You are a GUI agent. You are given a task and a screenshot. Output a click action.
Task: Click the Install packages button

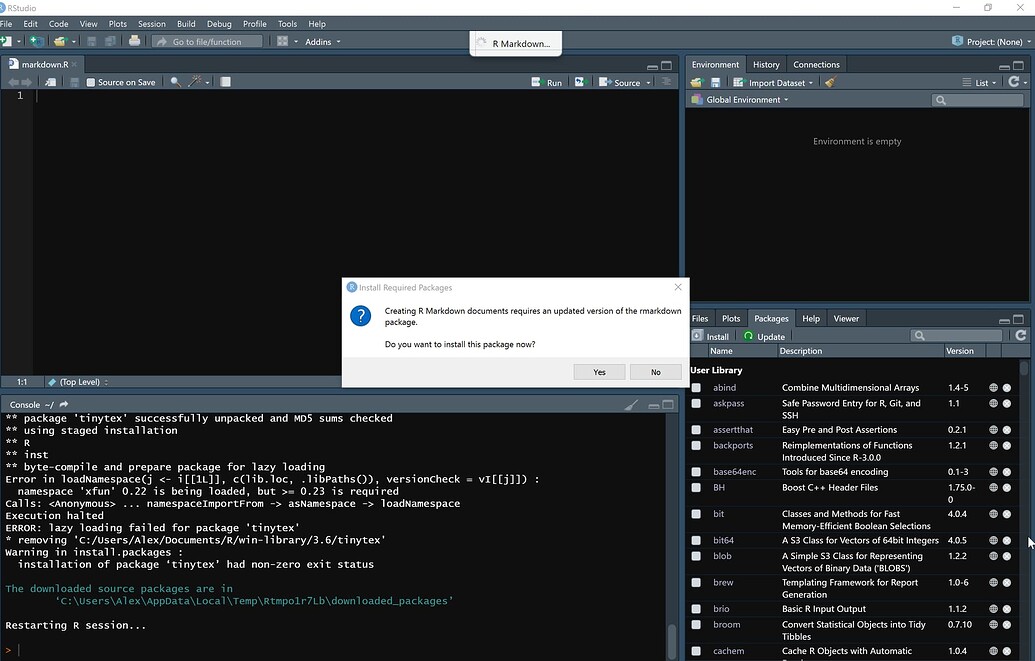[710, 336]
